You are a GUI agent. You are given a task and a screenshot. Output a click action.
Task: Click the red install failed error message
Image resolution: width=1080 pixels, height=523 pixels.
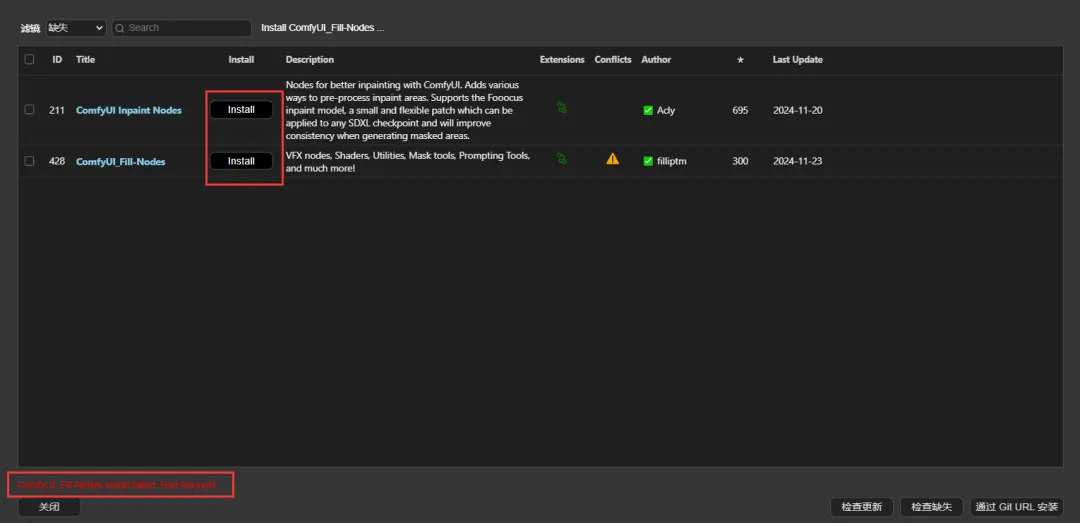(117, 486)
